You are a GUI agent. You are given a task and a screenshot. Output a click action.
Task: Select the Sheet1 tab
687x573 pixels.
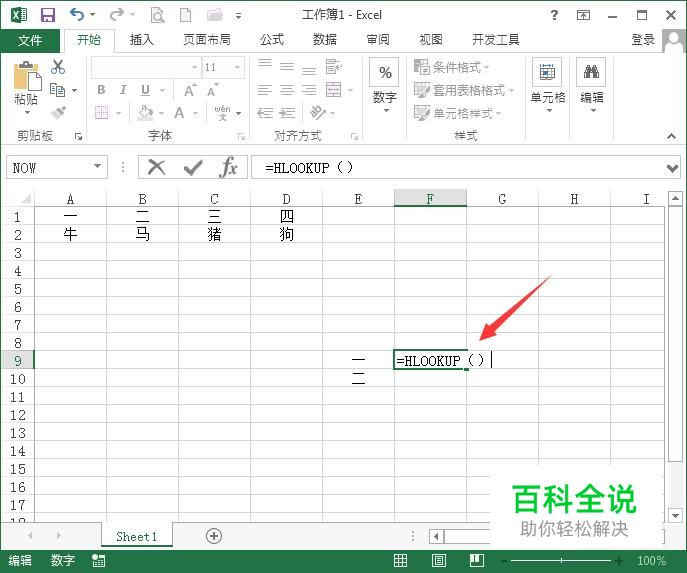click(137, 536)
